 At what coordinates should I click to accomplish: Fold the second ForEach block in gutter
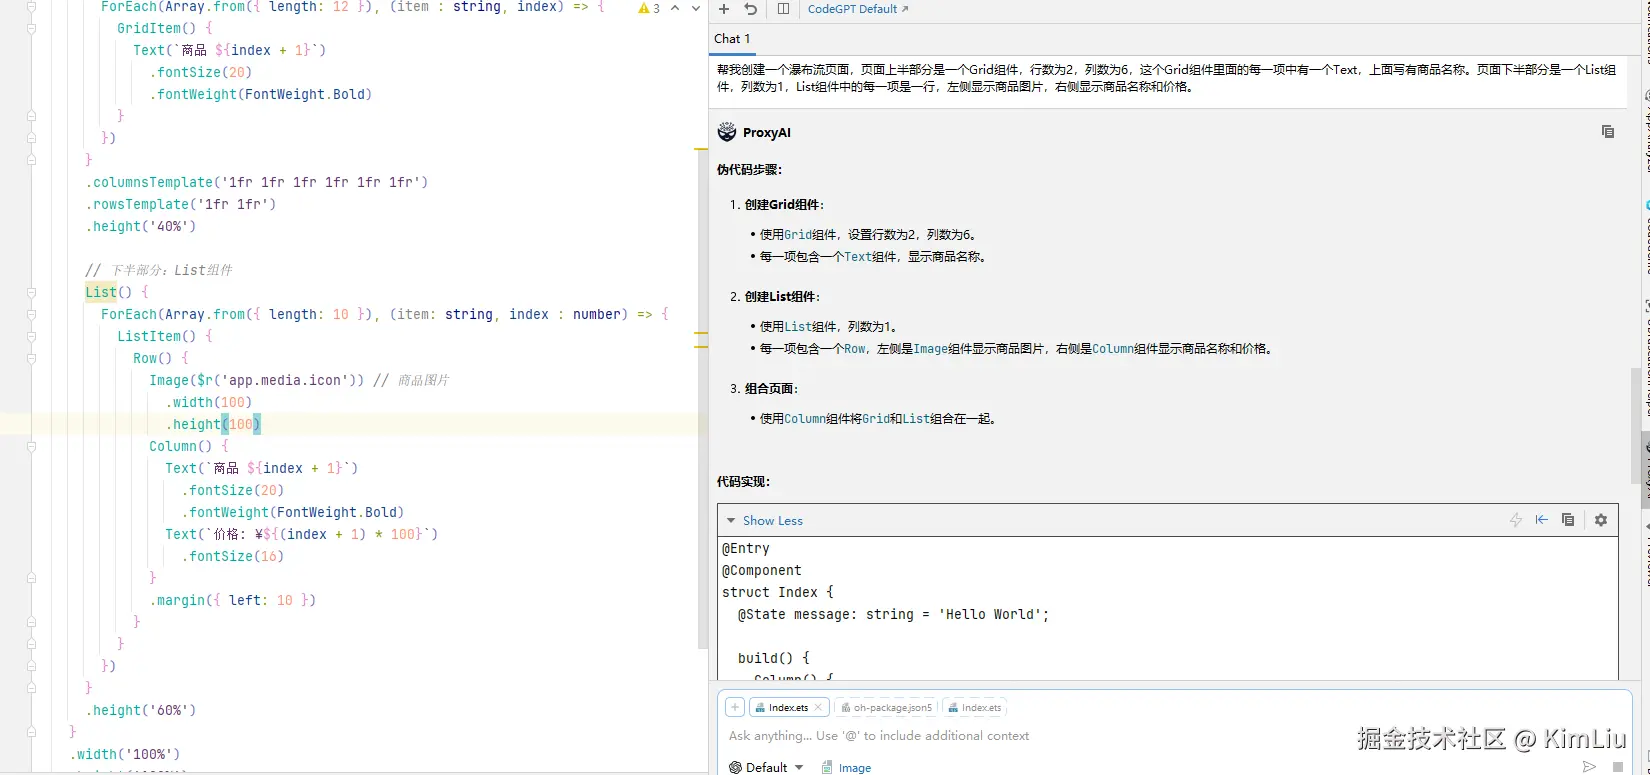pos(32,314)
